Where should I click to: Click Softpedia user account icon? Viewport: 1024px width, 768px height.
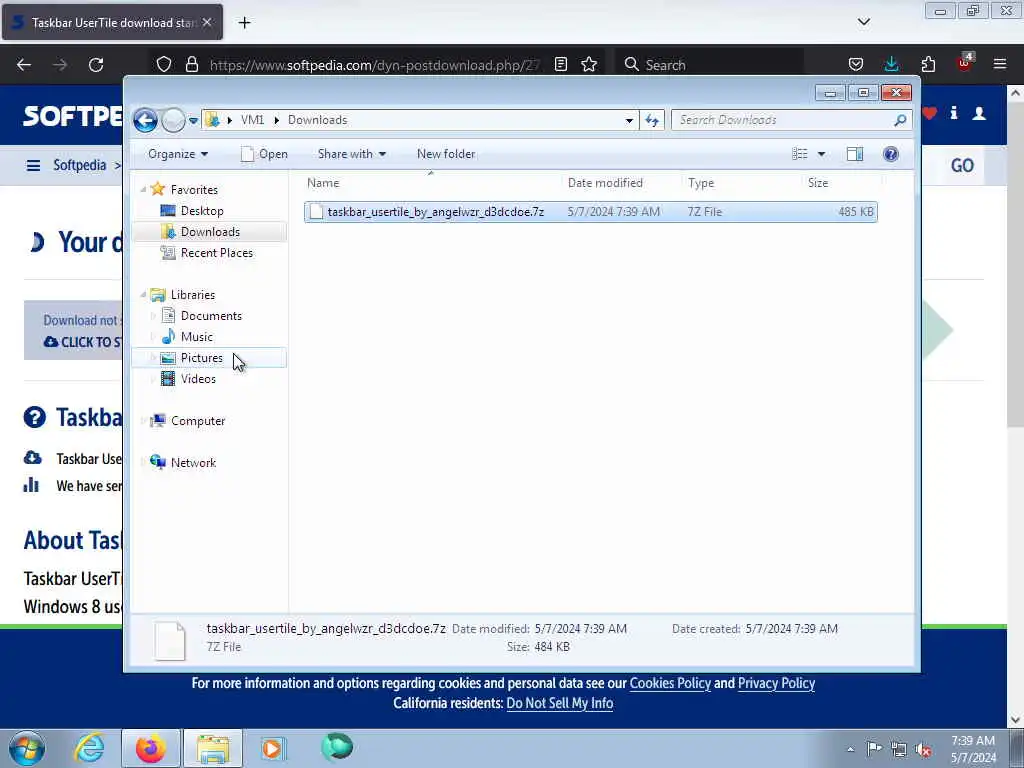pyautogui.click(x=979, y=113)
